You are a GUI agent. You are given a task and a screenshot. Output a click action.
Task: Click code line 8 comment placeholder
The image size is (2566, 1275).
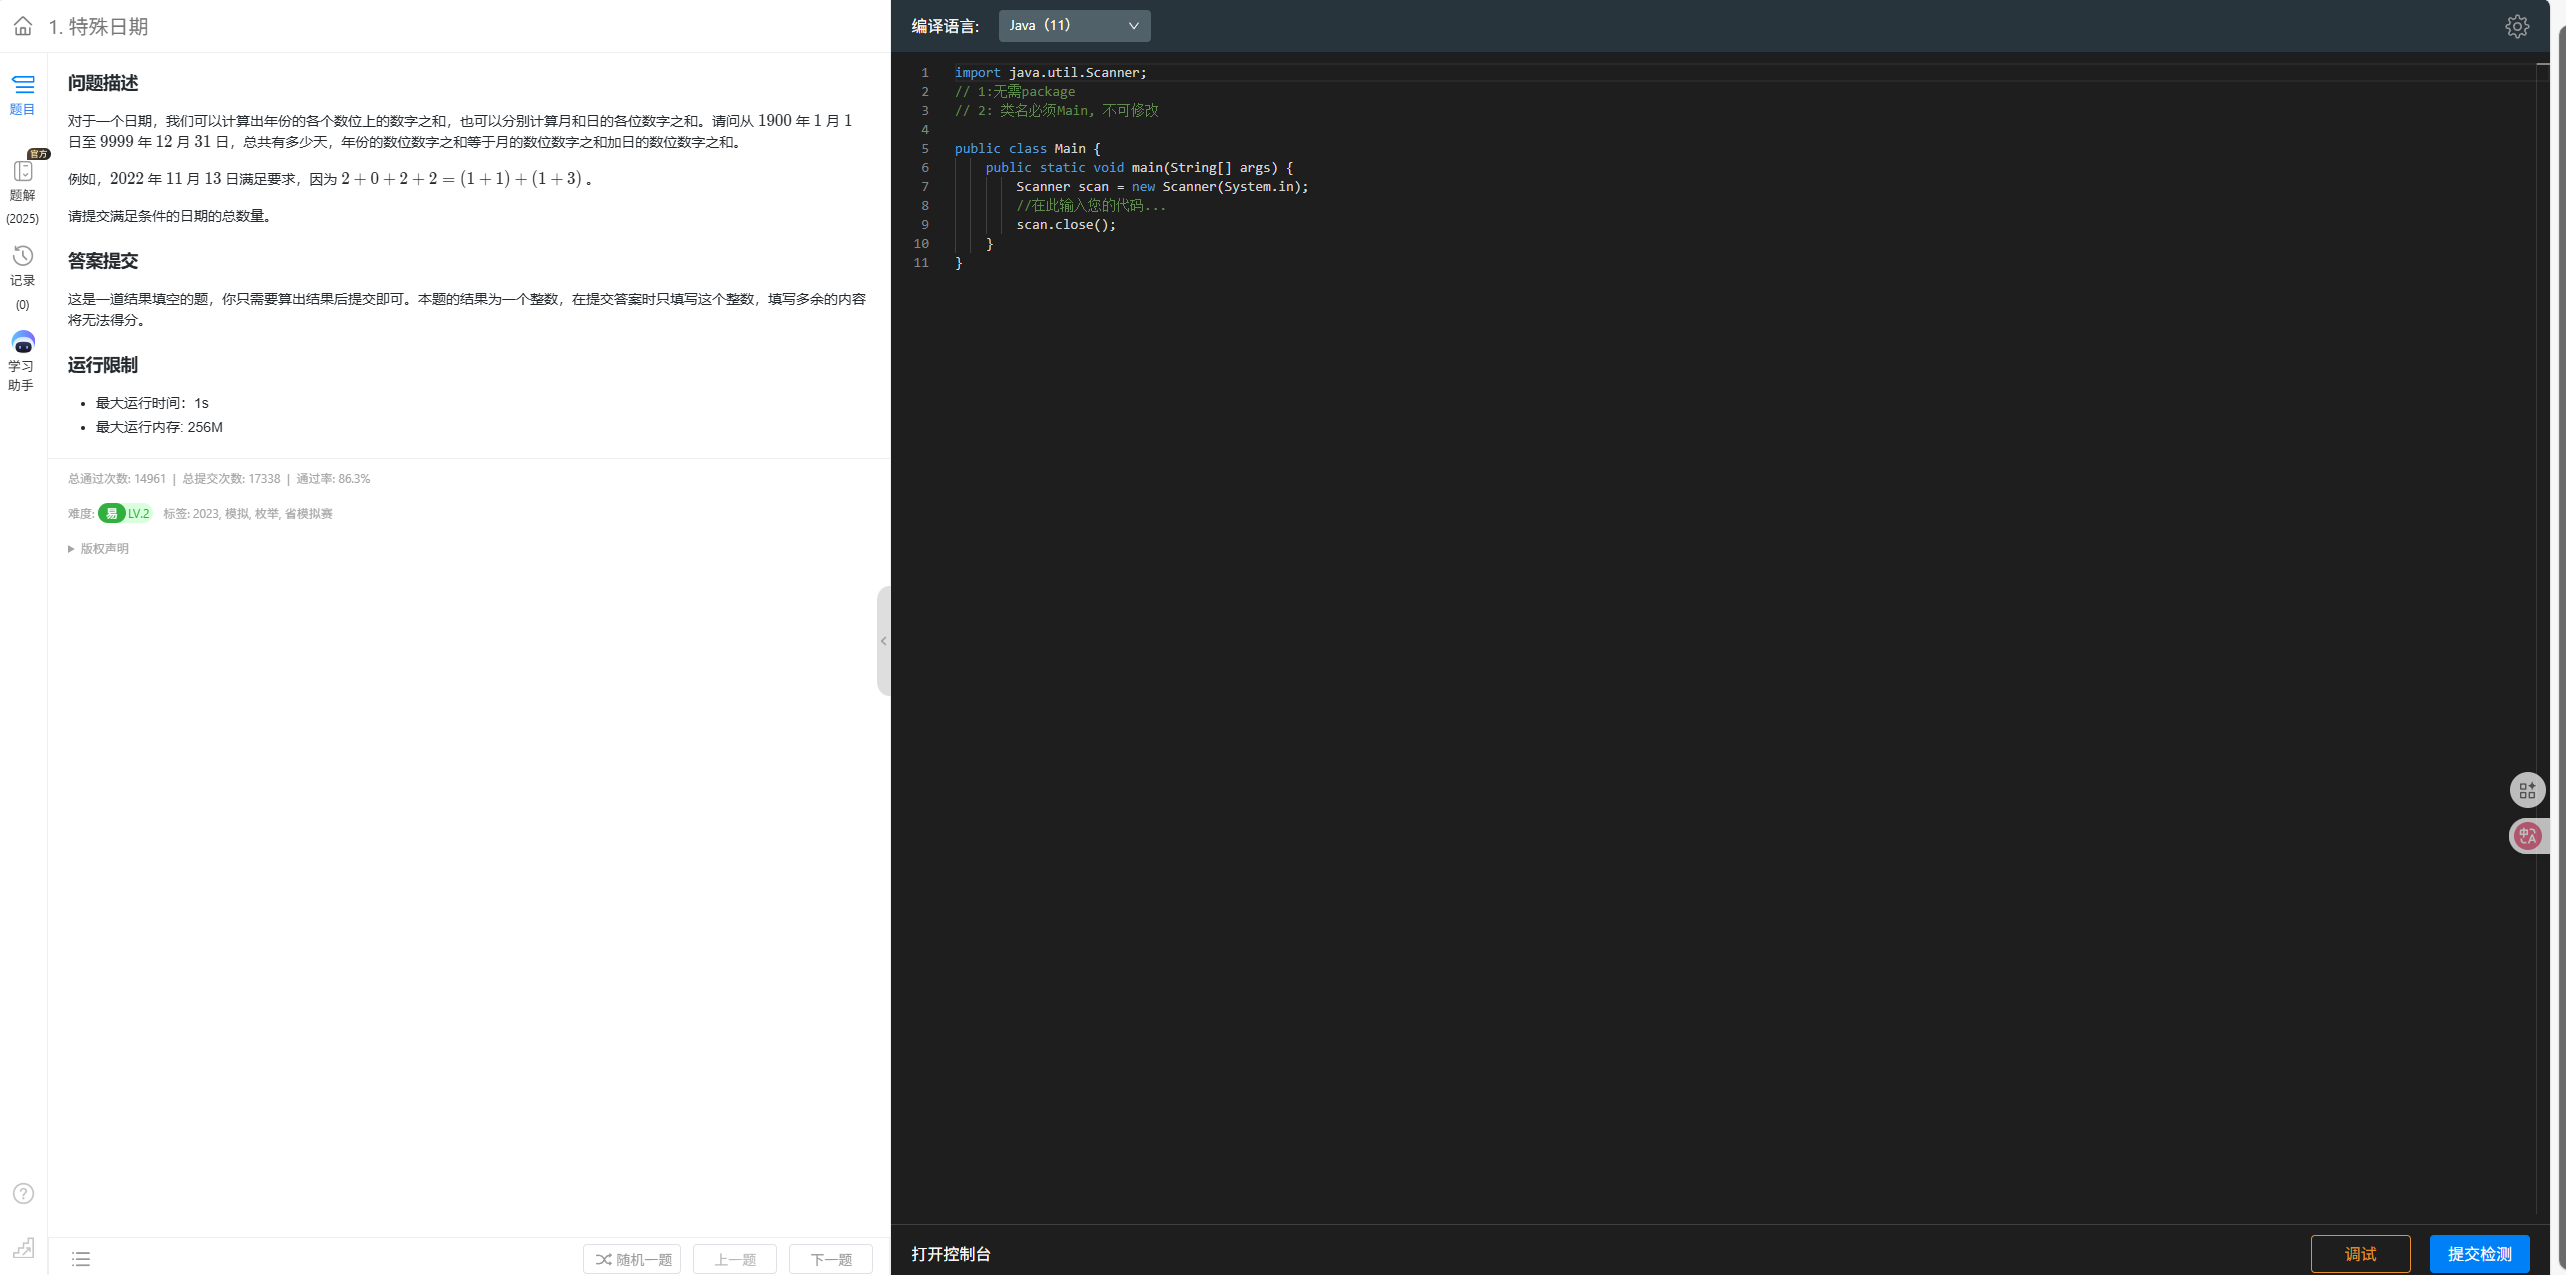click(1090, 205)
